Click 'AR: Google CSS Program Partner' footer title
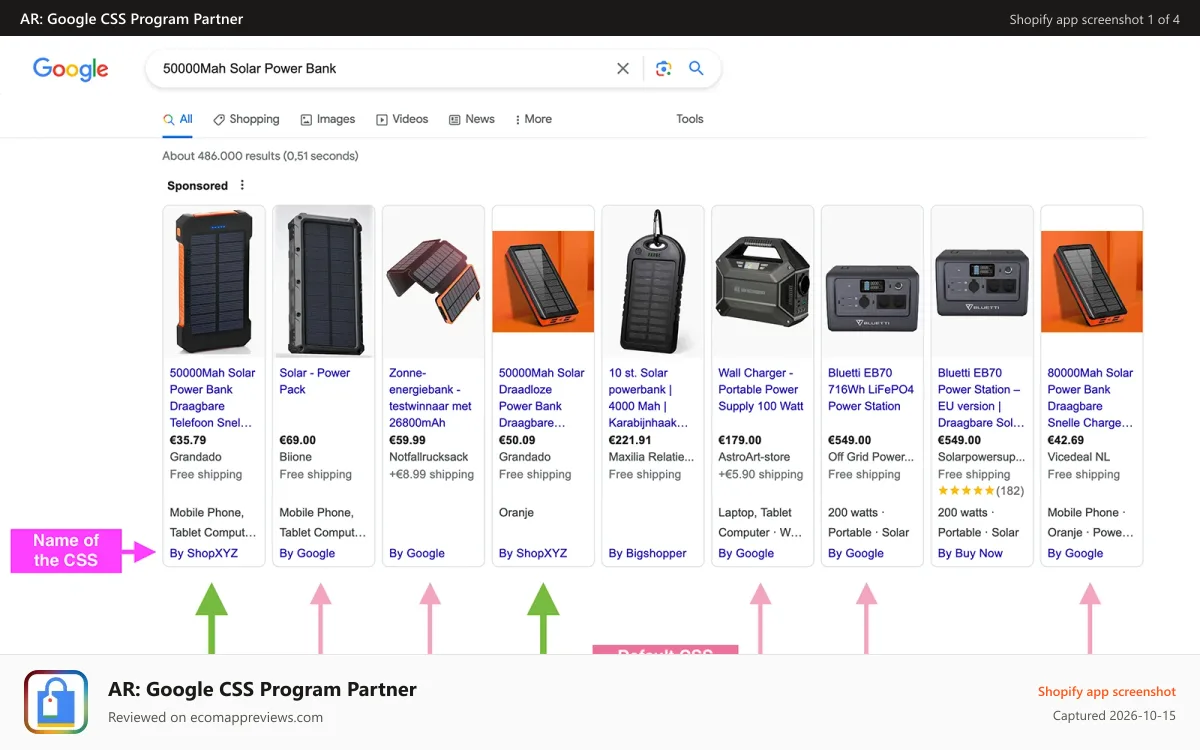 pyautogui.click(x=262, y=689)
